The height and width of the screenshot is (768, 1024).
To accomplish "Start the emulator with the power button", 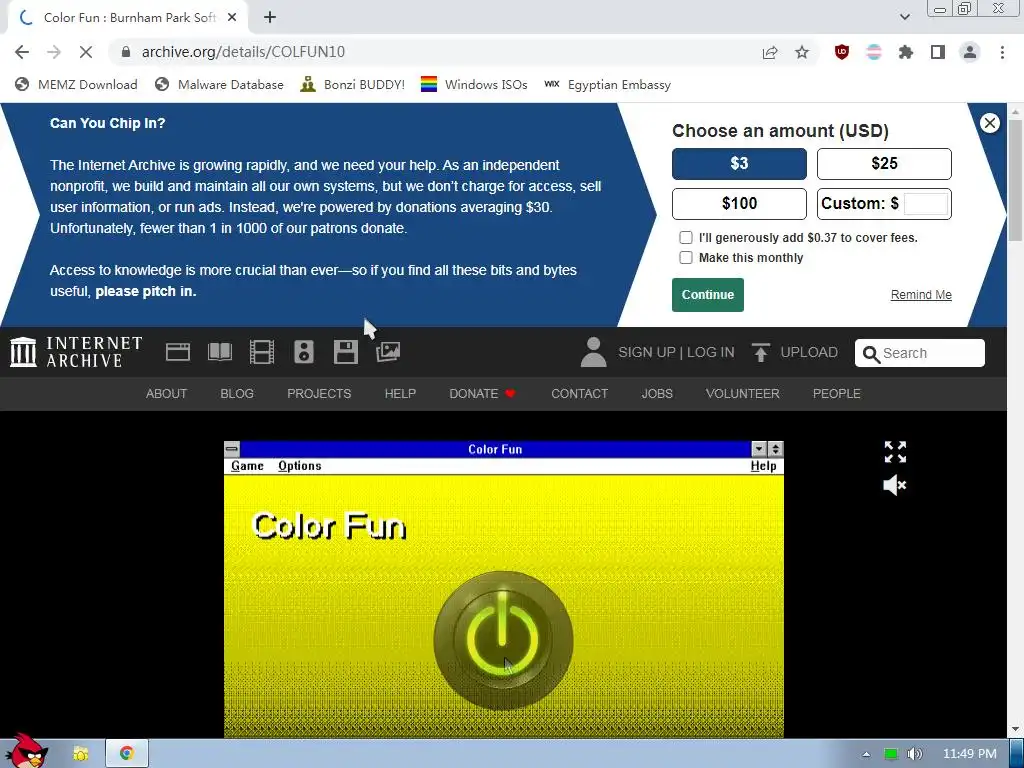I will [504, 640].
